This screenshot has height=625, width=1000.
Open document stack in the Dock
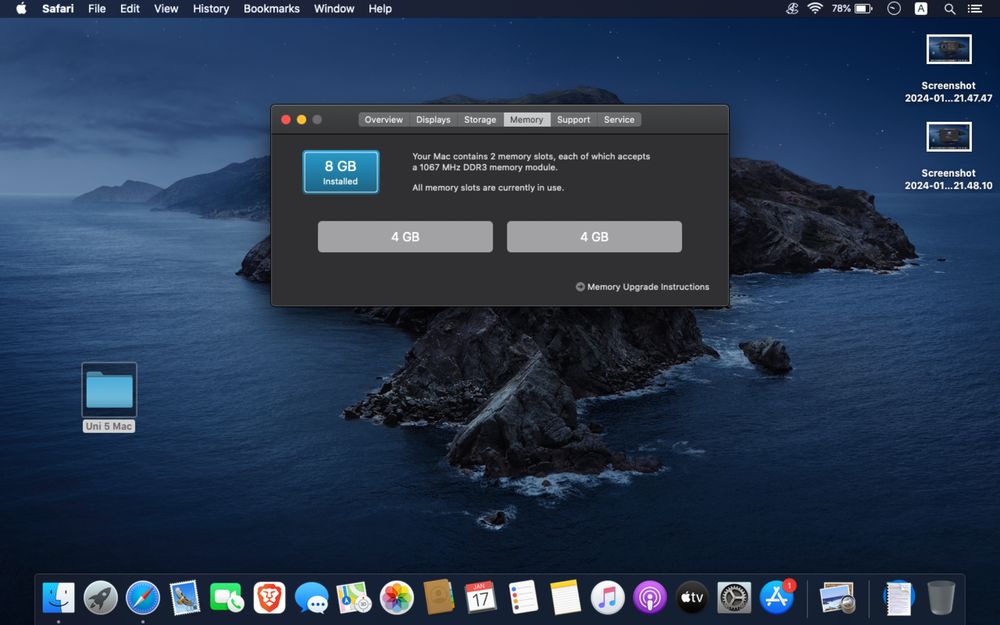[x=898, y=598]
